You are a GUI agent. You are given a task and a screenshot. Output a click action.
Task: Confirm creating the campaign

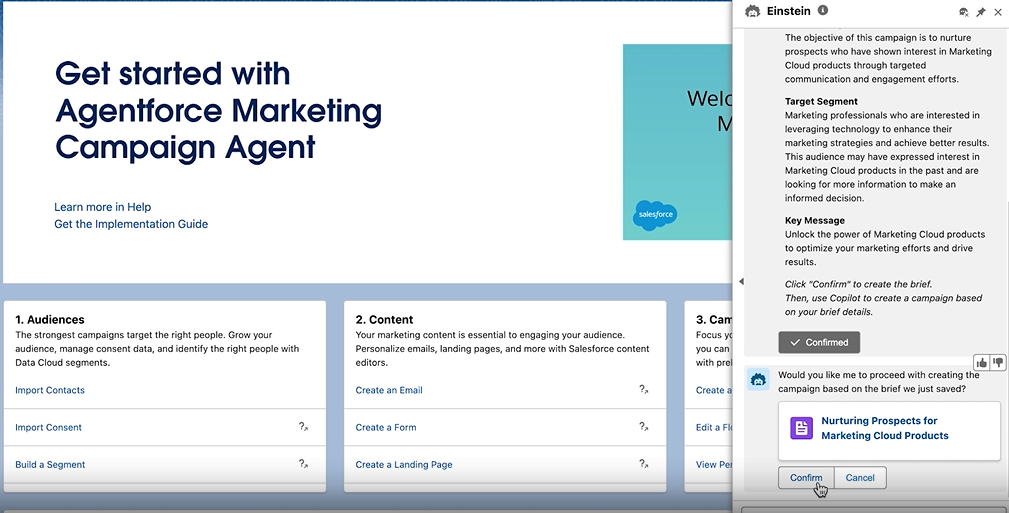click(806, 478)
